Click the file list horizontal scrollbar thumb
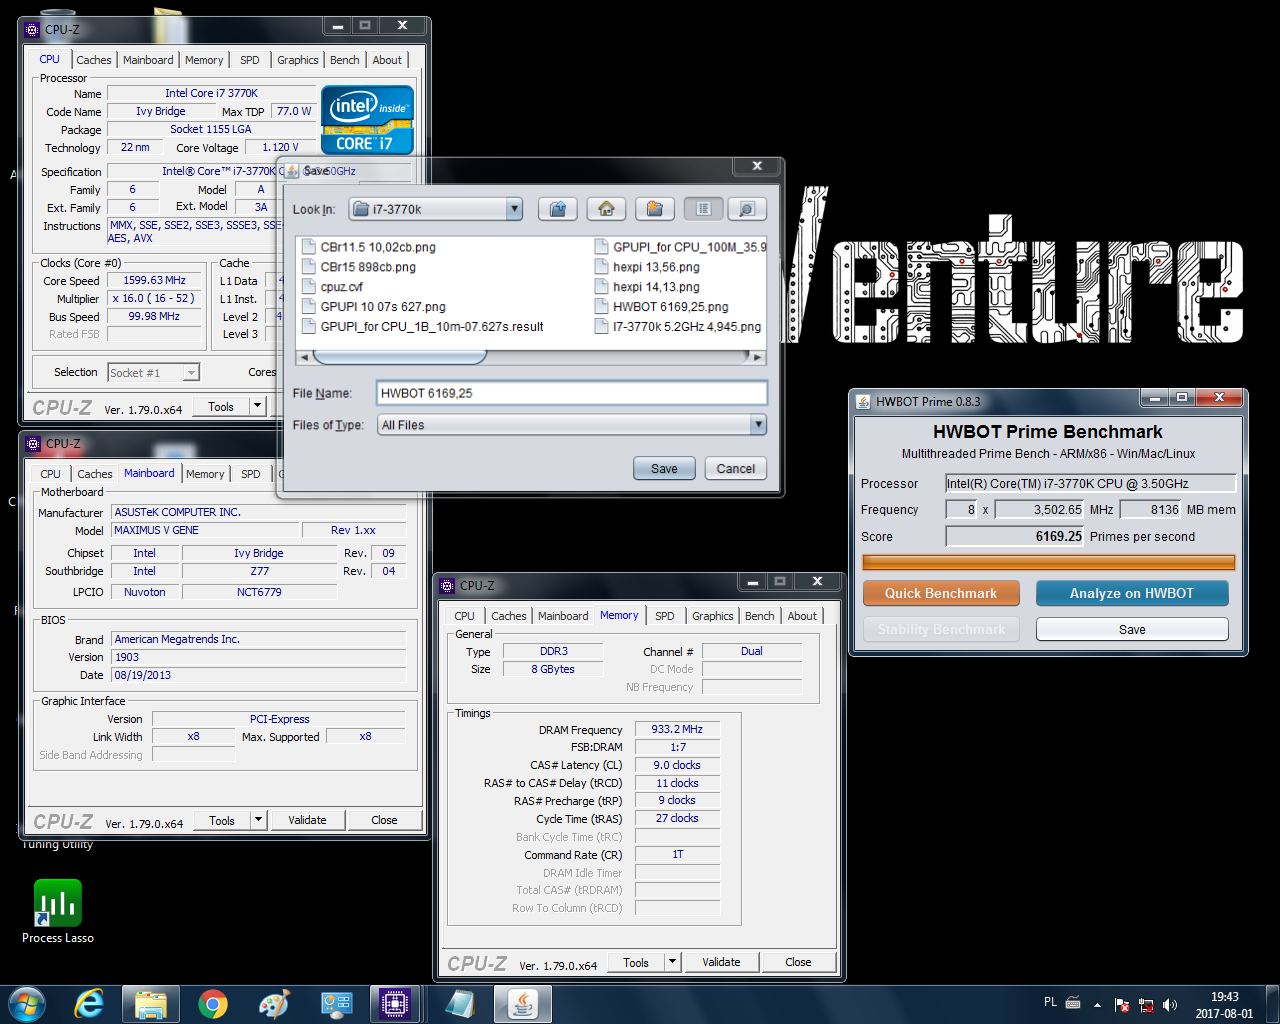The height and width of the screenshot is (1024, 1280). point(400,356)
